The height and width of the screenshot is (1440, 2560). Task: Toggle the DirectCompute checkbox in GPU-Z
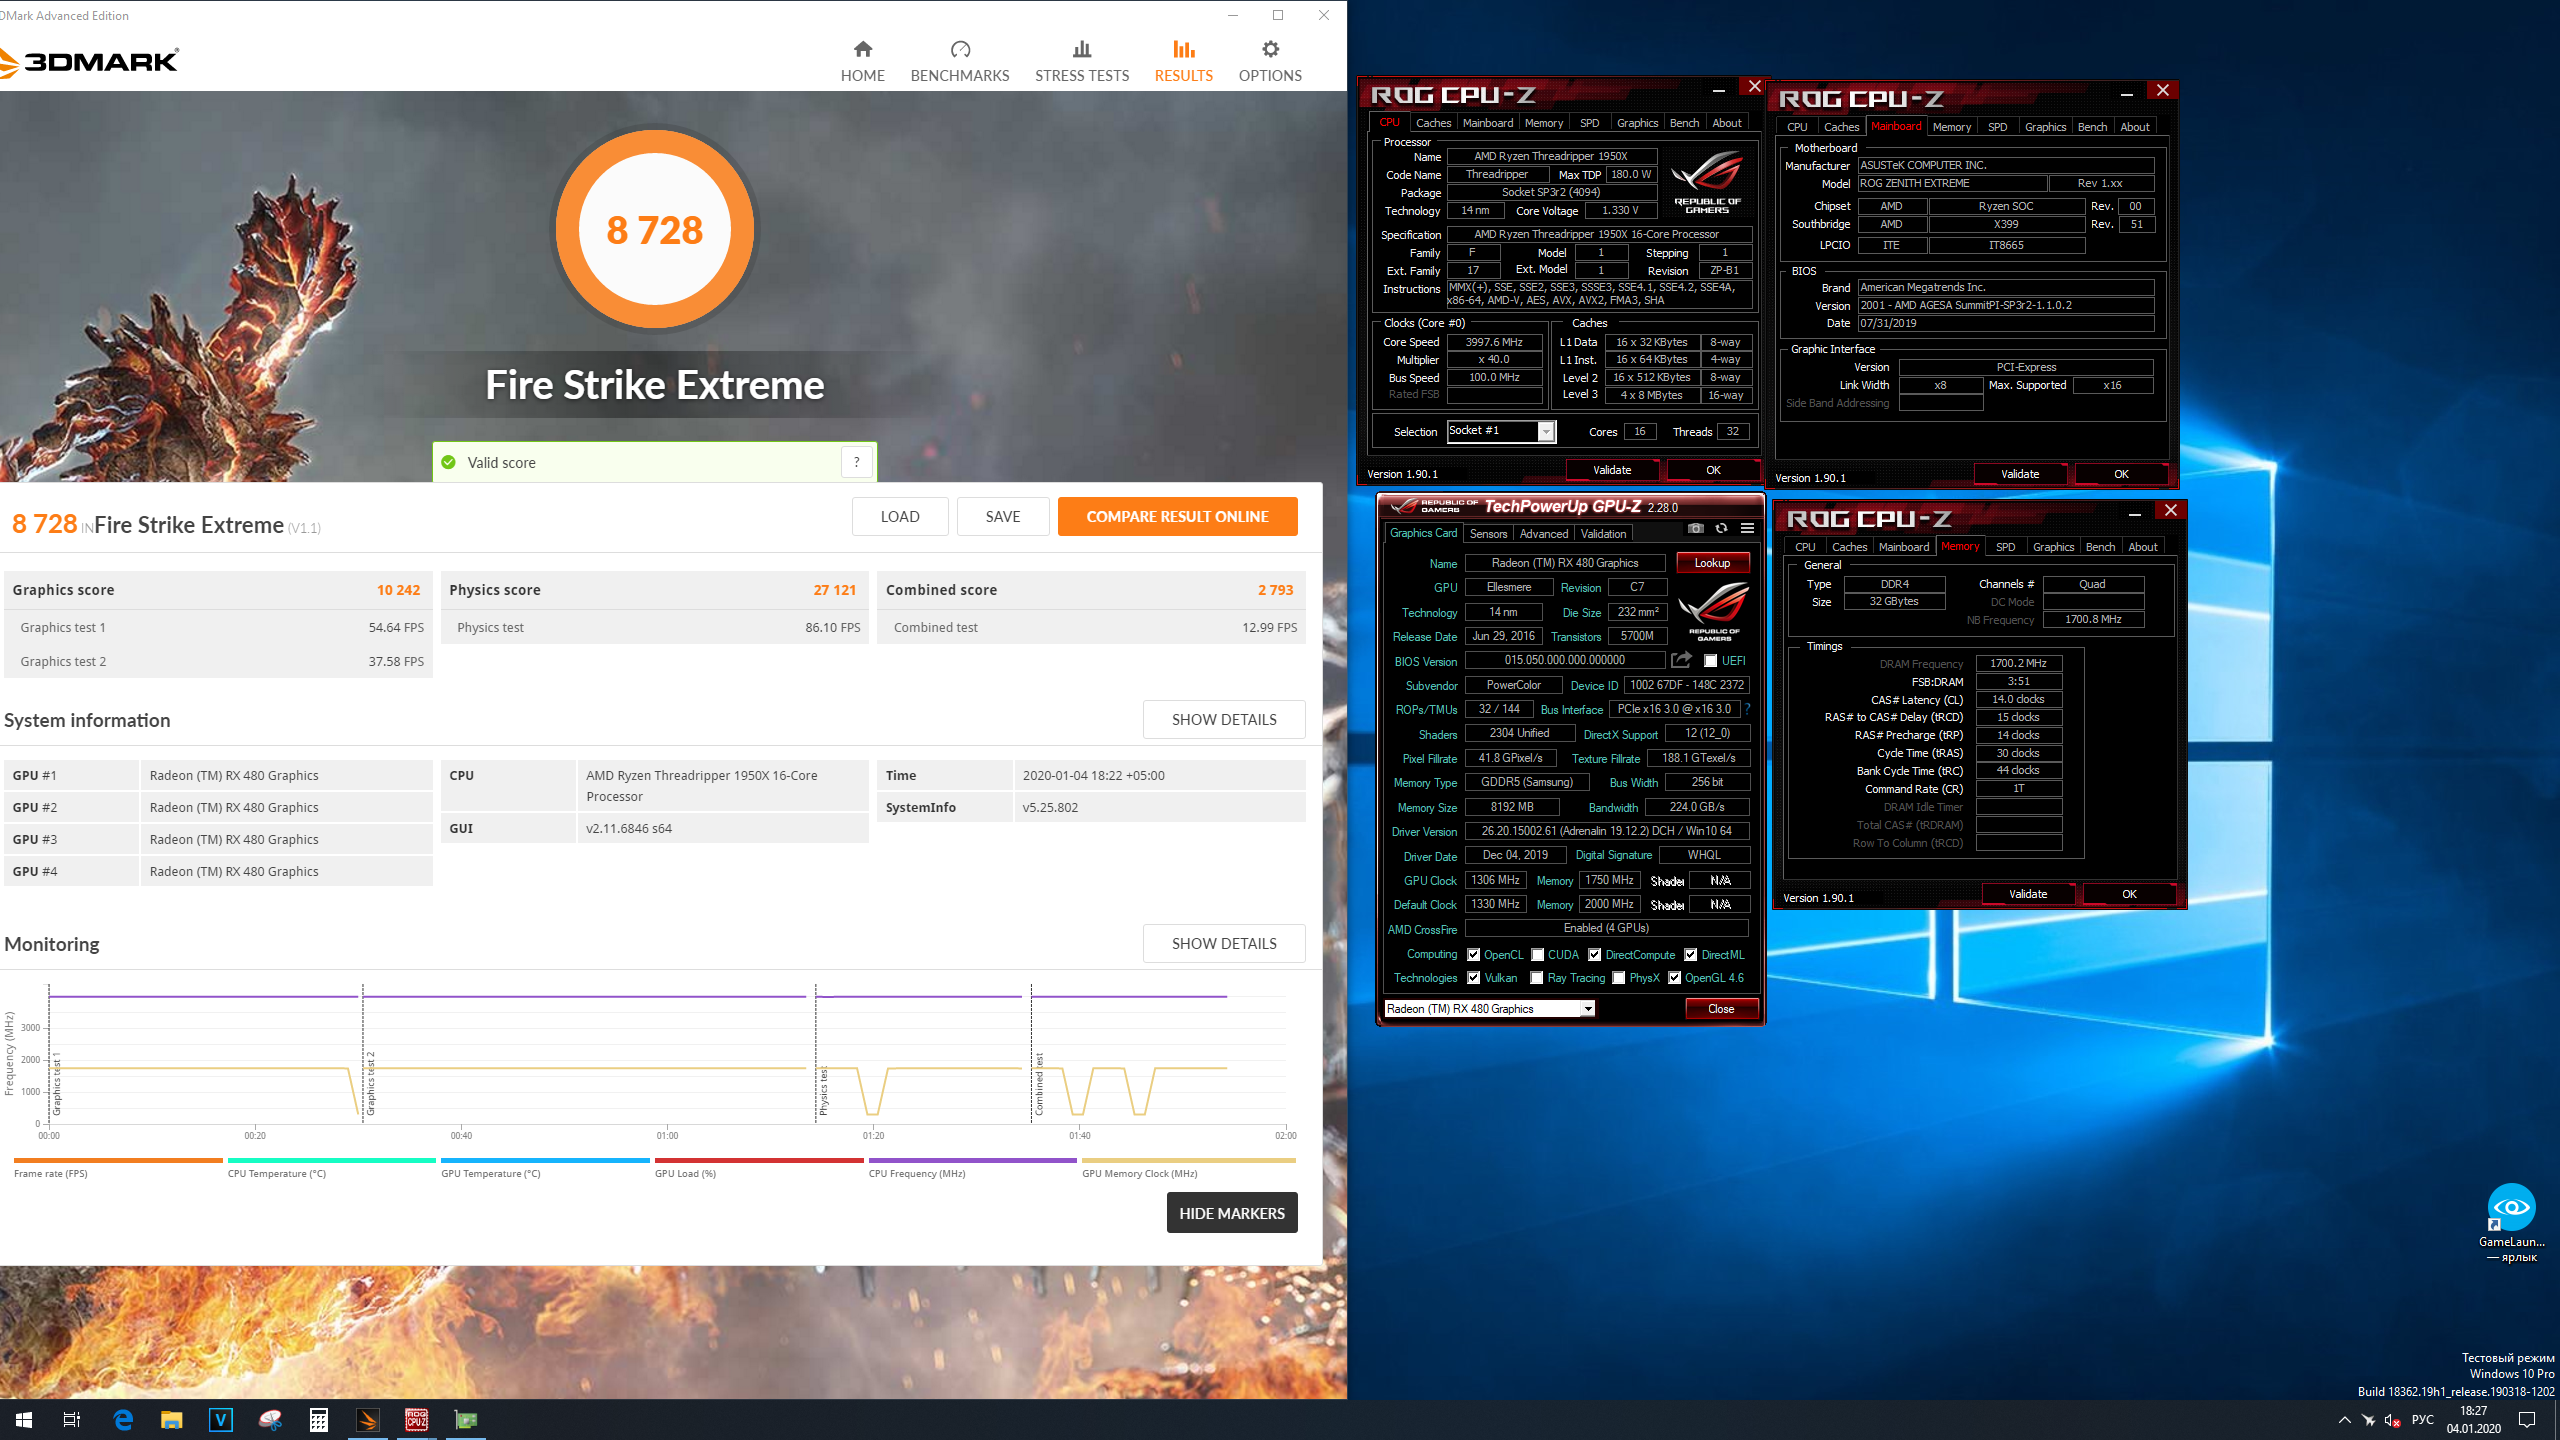pos(1595,955)
